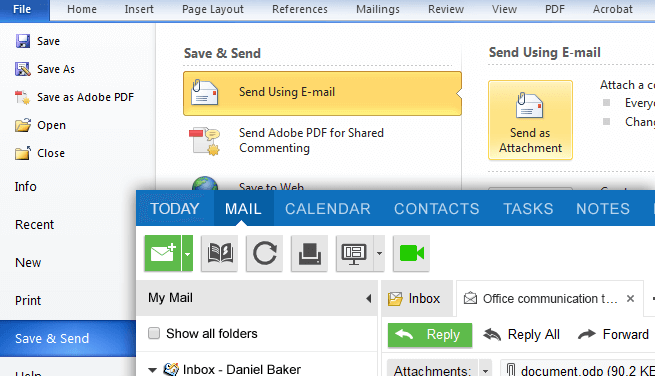Click the refresh mail icon
This screenshot has height=376, width=655.
click(264, 253)
